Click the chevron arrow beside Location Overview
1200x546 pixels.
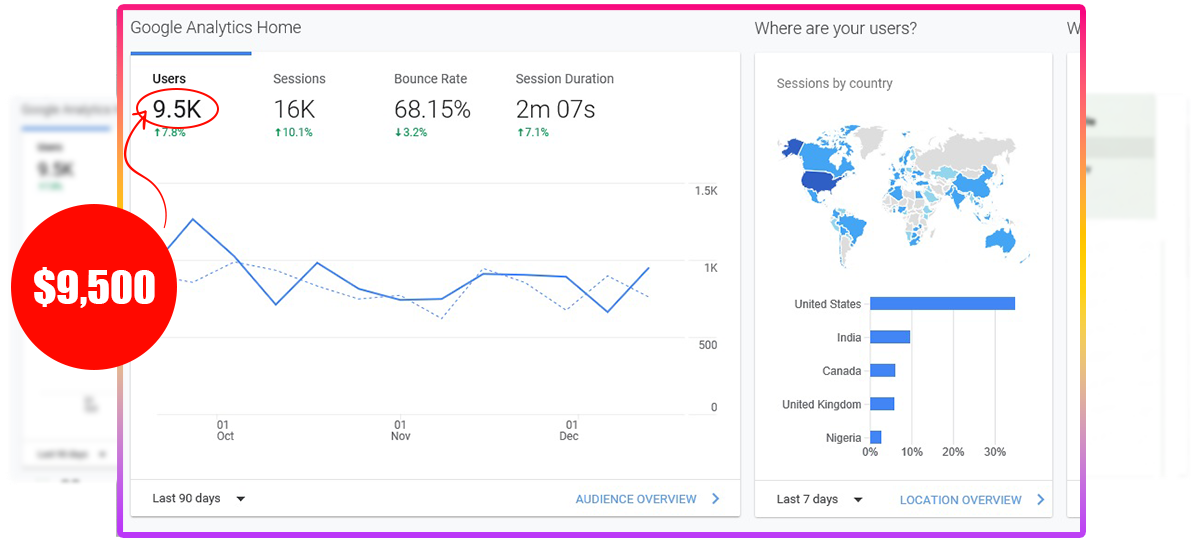pos(1041,499)
